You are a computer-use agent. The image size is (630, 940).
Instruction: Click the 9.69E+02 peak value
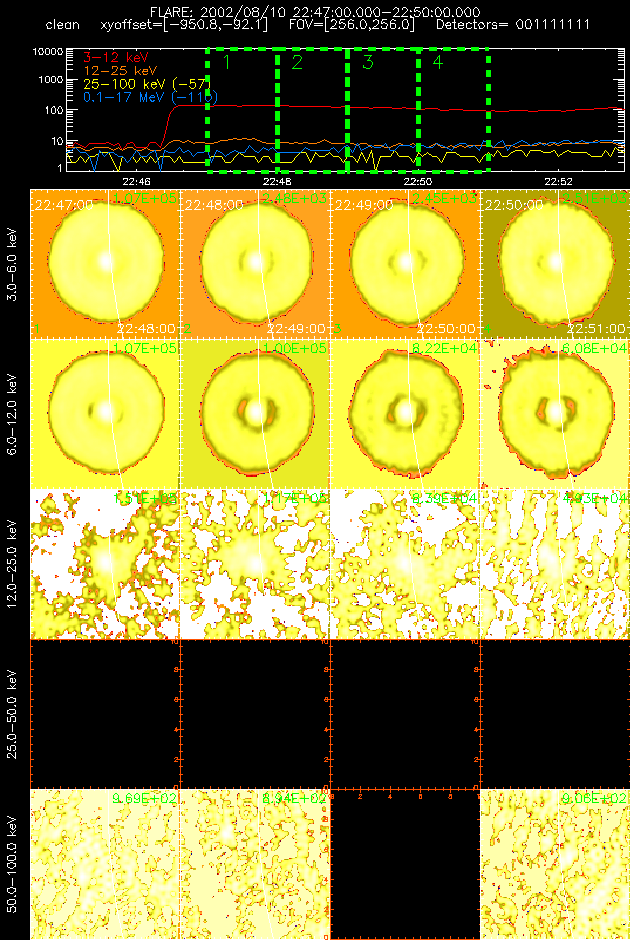click(145, 797)
